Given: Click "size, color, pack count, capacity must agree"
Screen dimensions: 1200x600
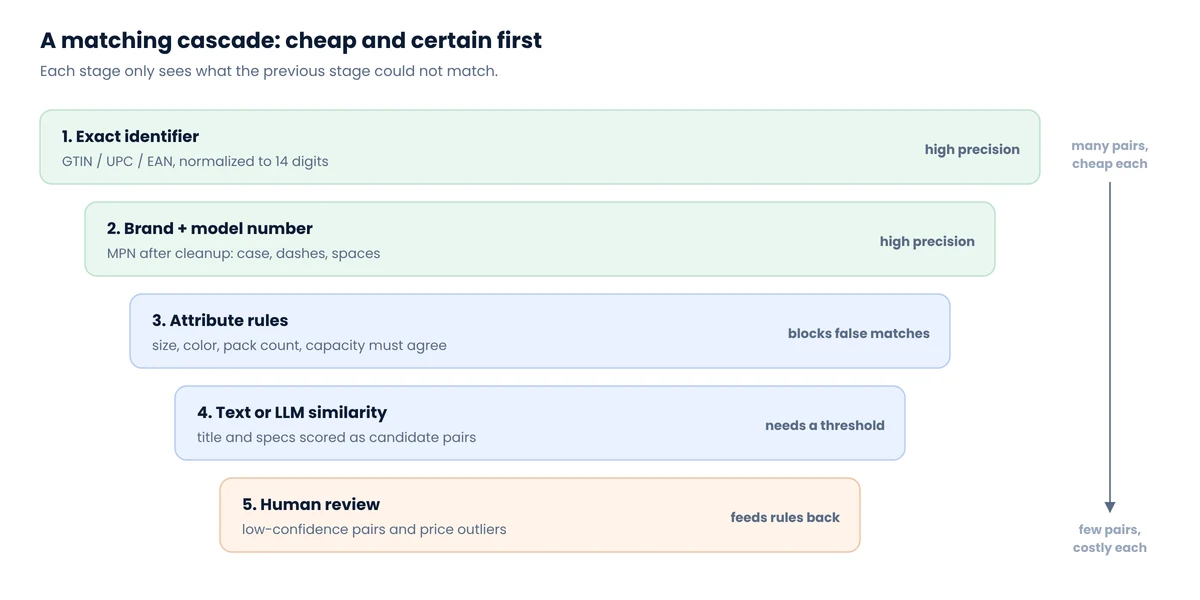Looking at the screenshot, I should tap(299, 345).
